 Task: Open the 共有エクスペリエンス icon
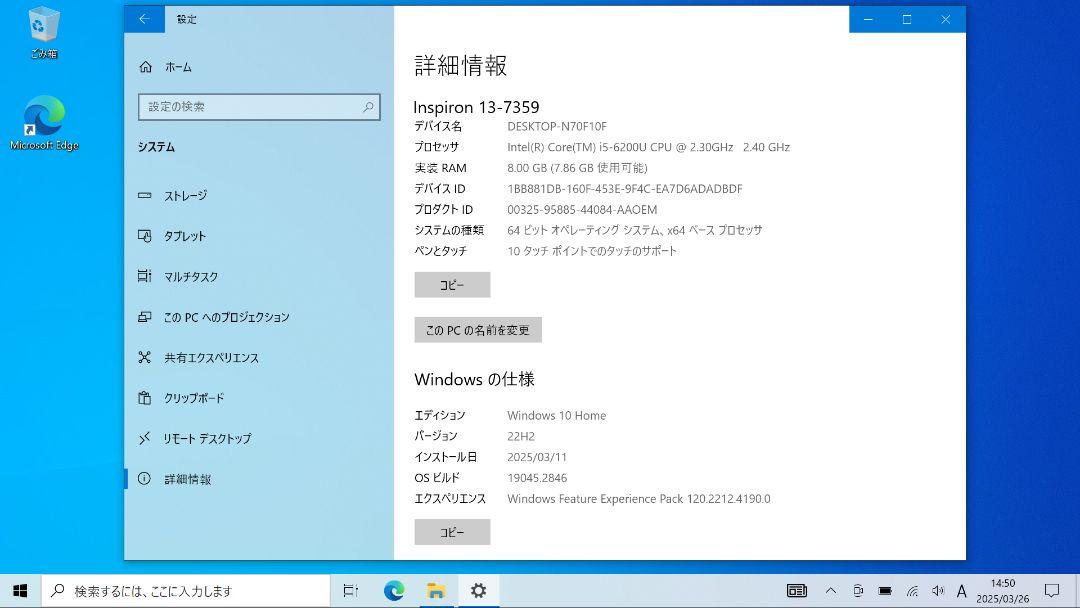(145, 357)
